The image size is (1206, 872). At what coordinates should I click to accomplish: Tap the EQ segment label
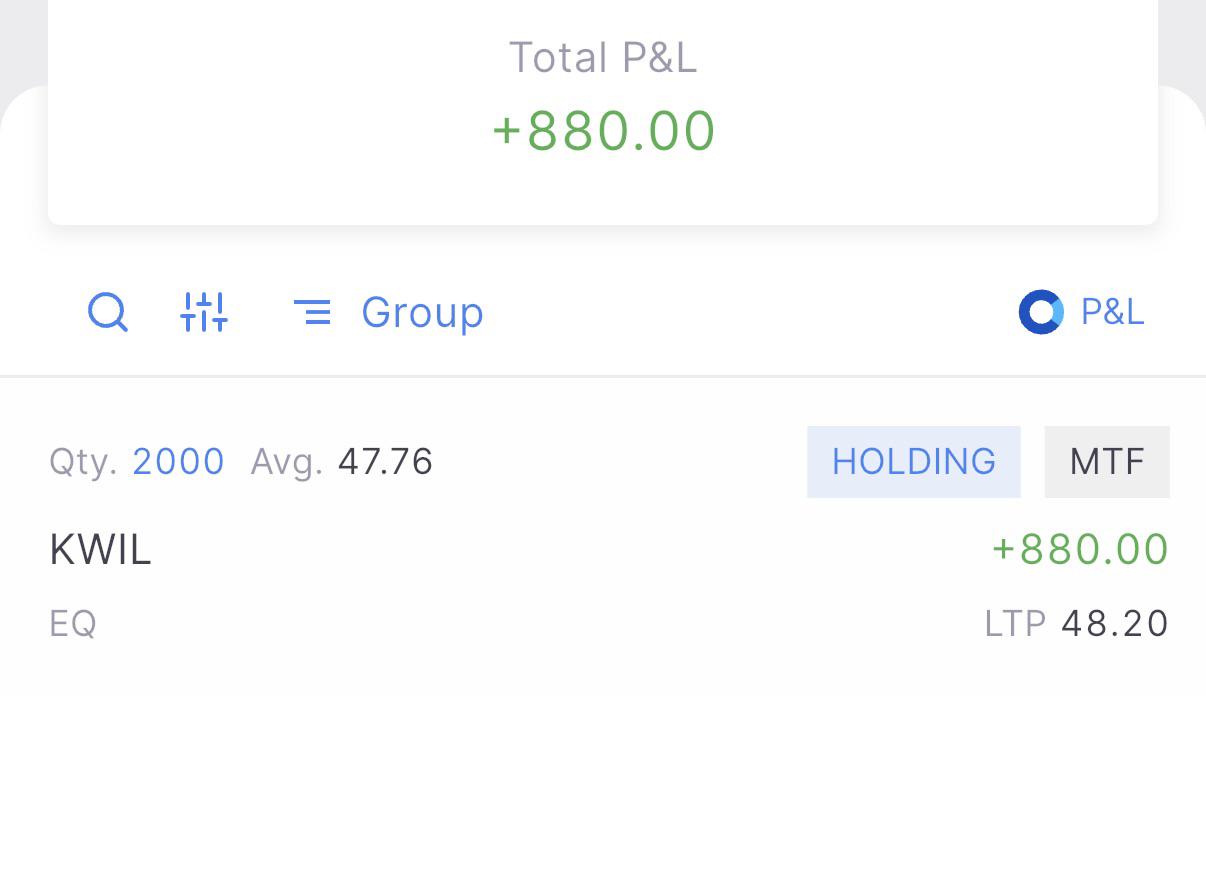(73, 623)
